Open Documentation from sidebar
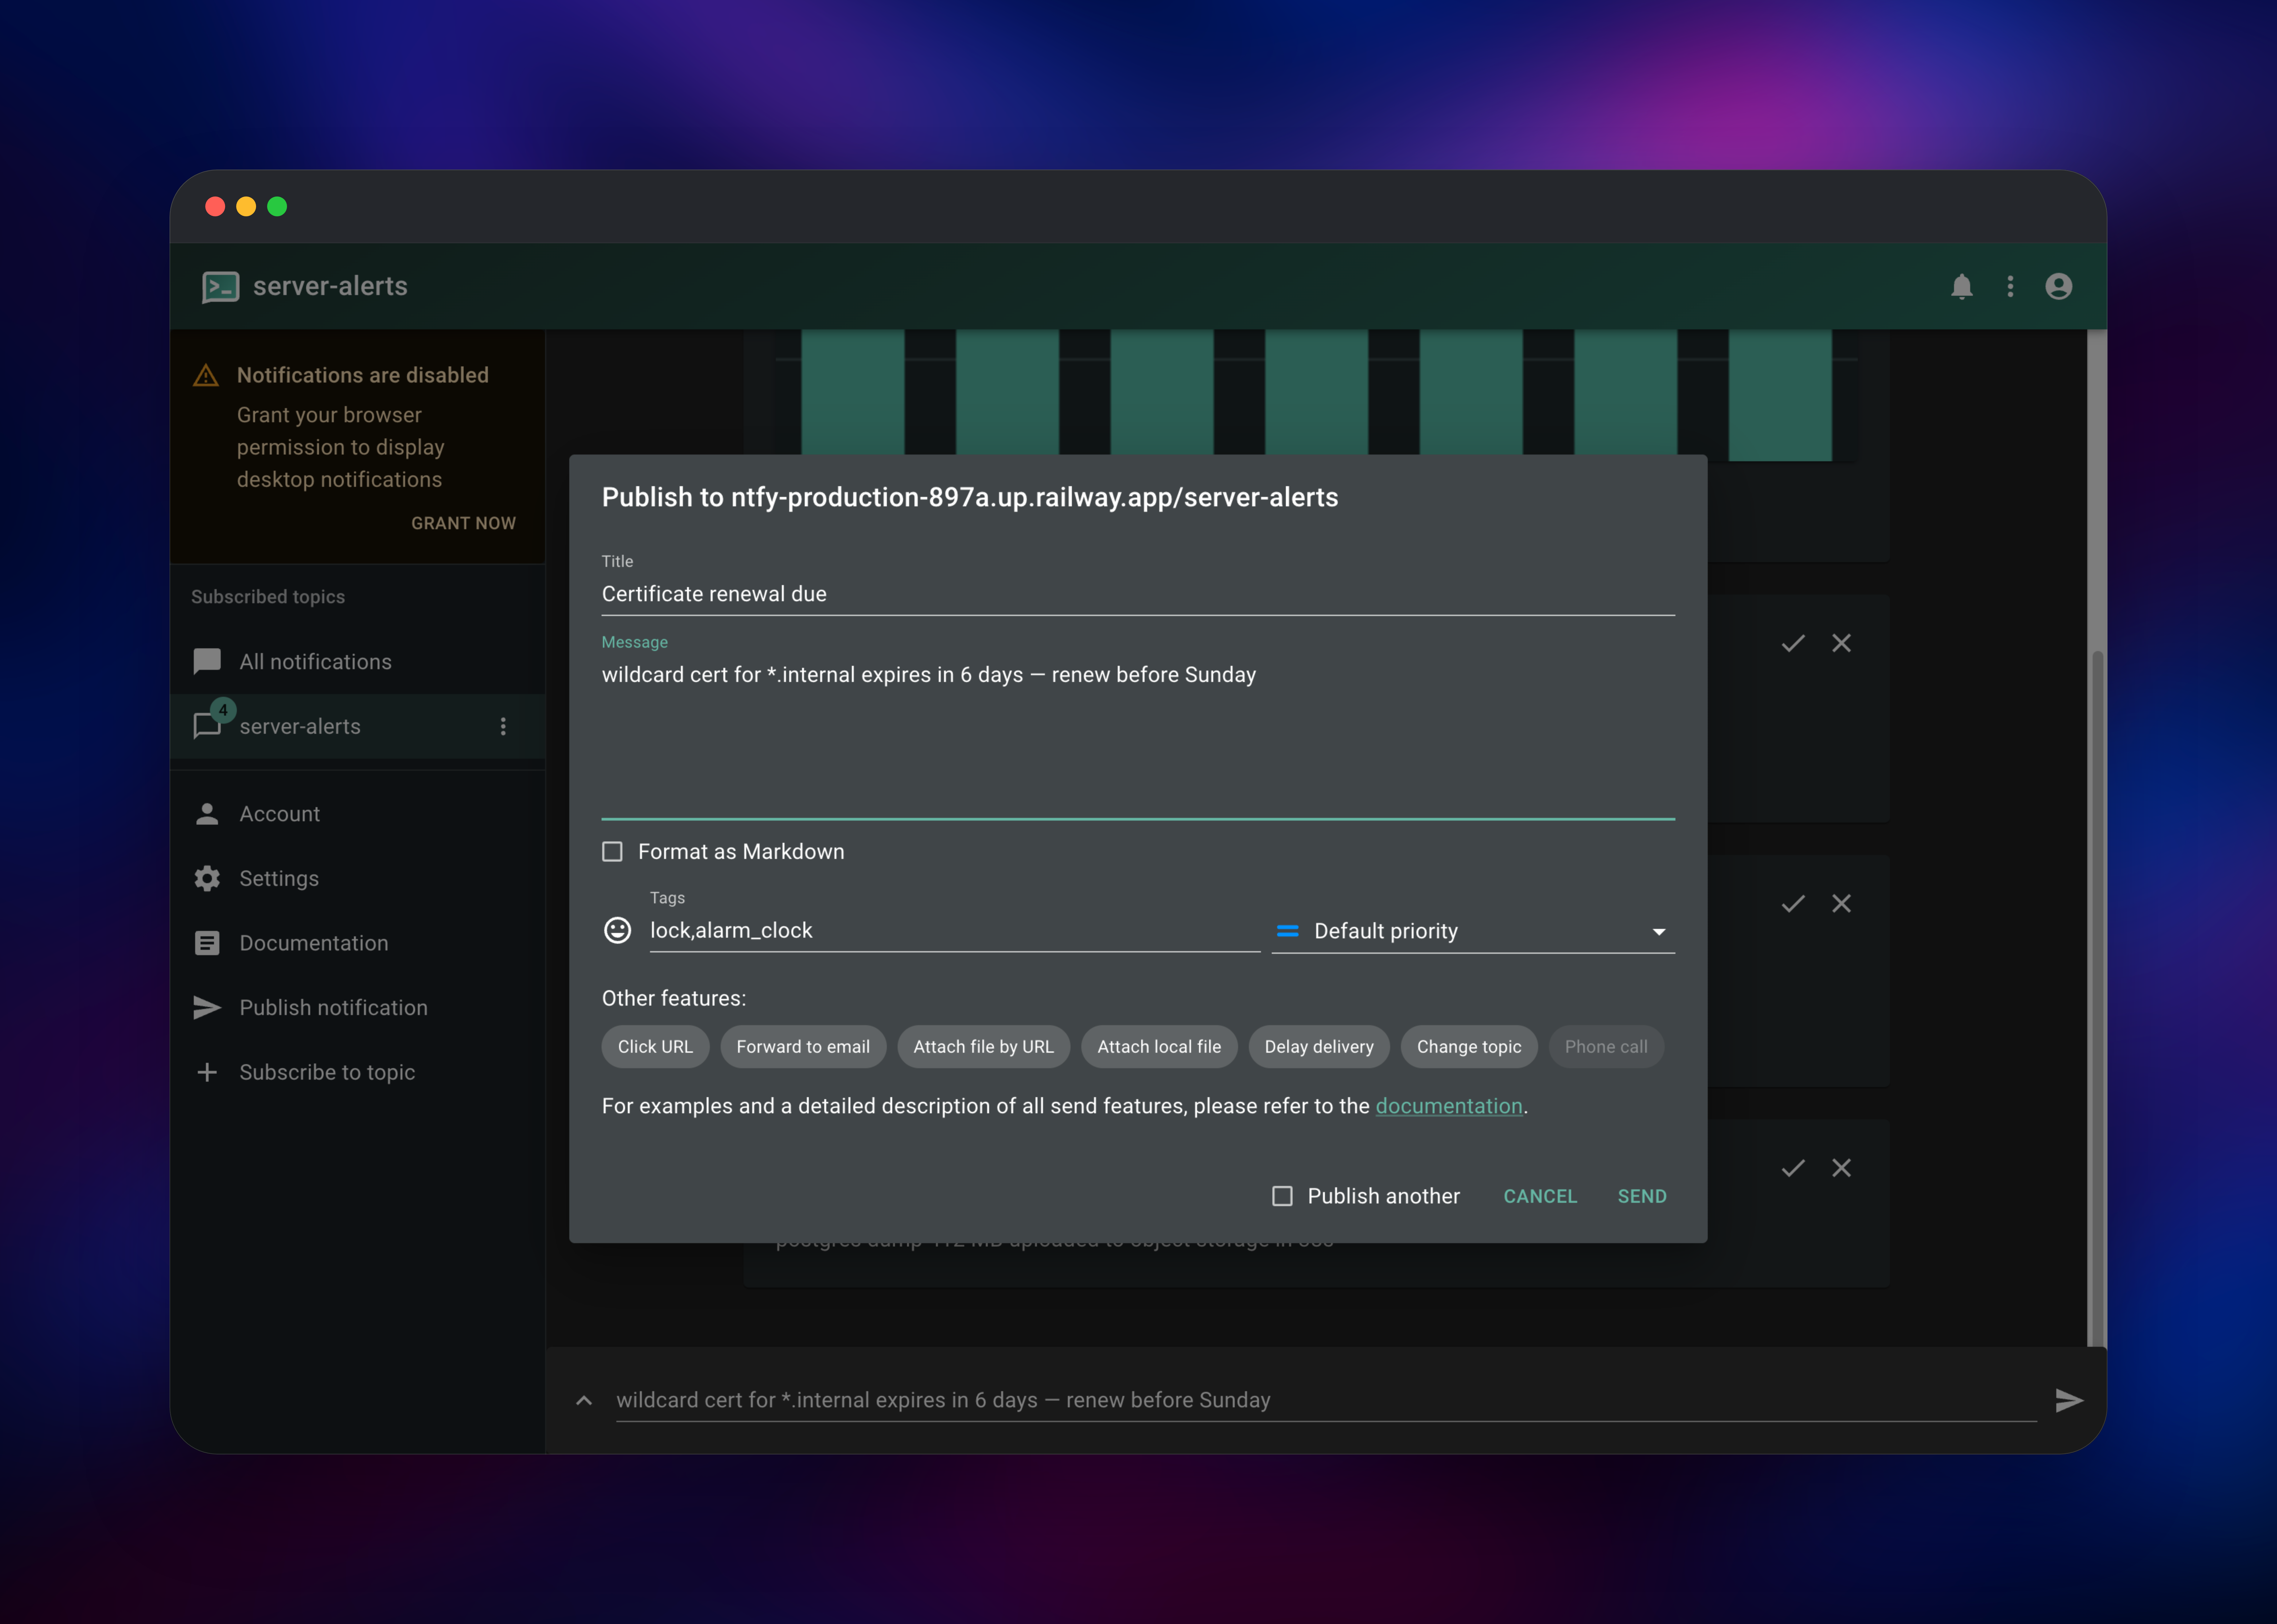The width and height of the screenshot is (2277, 1624). pyautogui.click(x=358, y=943)
